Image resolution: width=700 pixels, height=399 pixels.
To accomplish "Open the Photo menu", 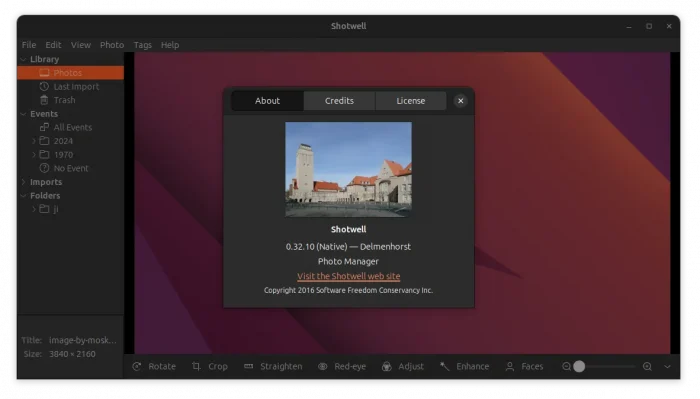I will (x=112, y=45).
